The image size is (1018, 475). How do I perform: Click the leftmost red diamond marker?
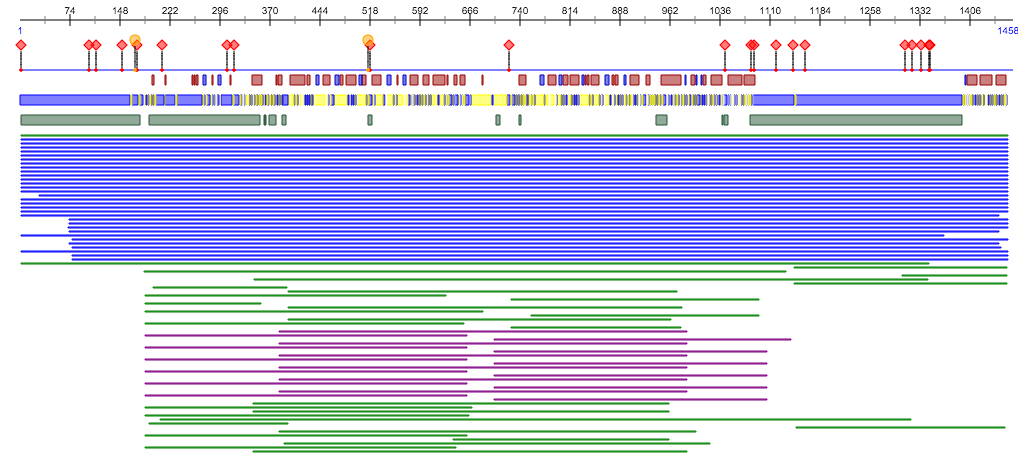tap(21, 45)
